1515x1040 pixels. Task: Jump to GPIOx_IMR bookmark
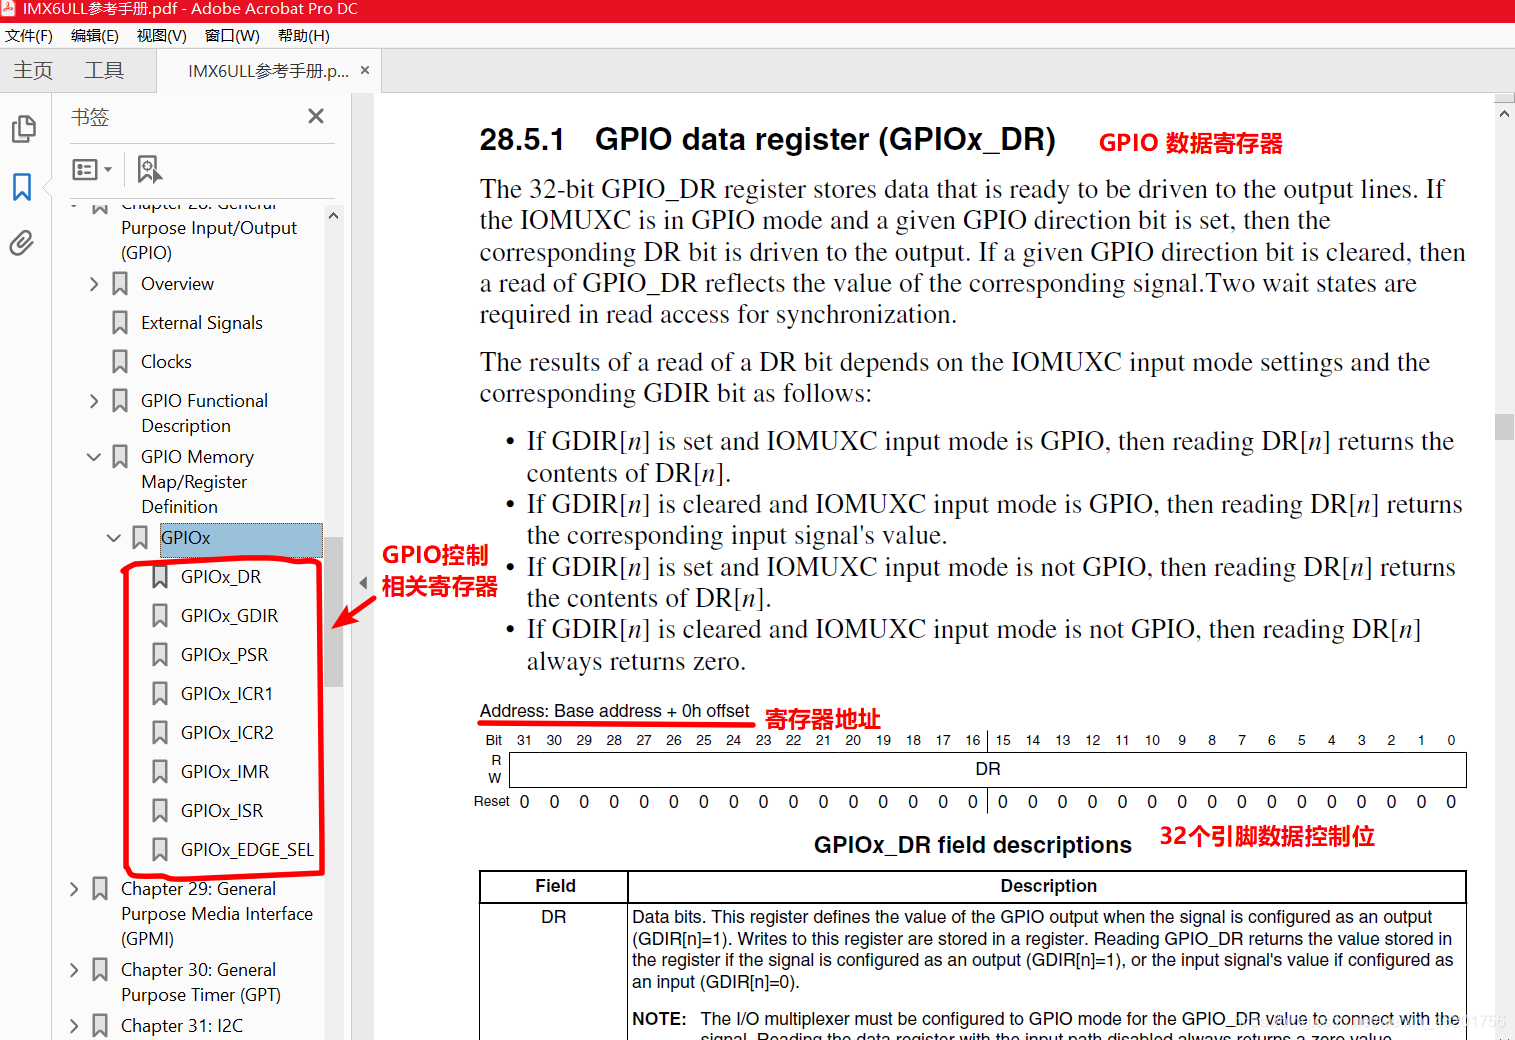pos(225,772)
